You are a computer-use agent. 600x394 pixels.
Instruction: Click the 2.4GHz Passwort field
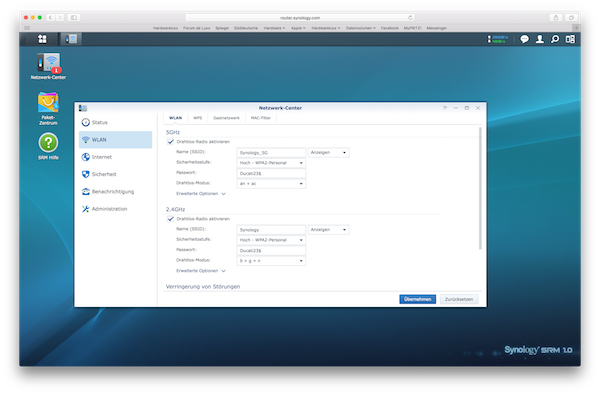pos(271,251)
